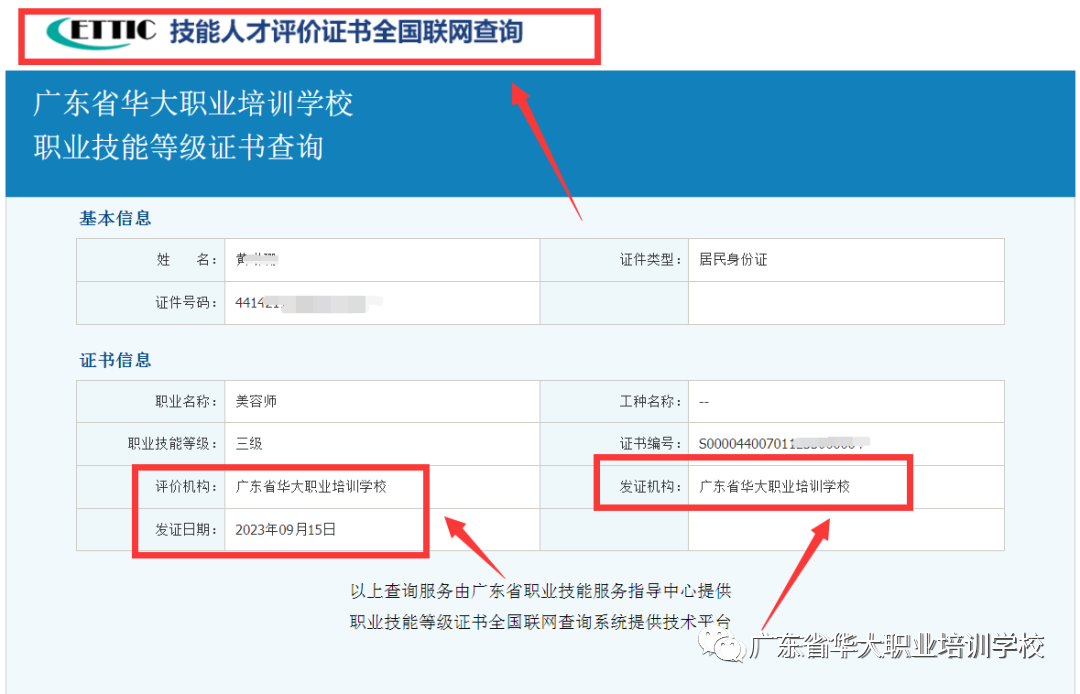This screenshot has height=694, width=1080.
Task: Click the CETTIC logo in the header
Action: click(101, 32)
